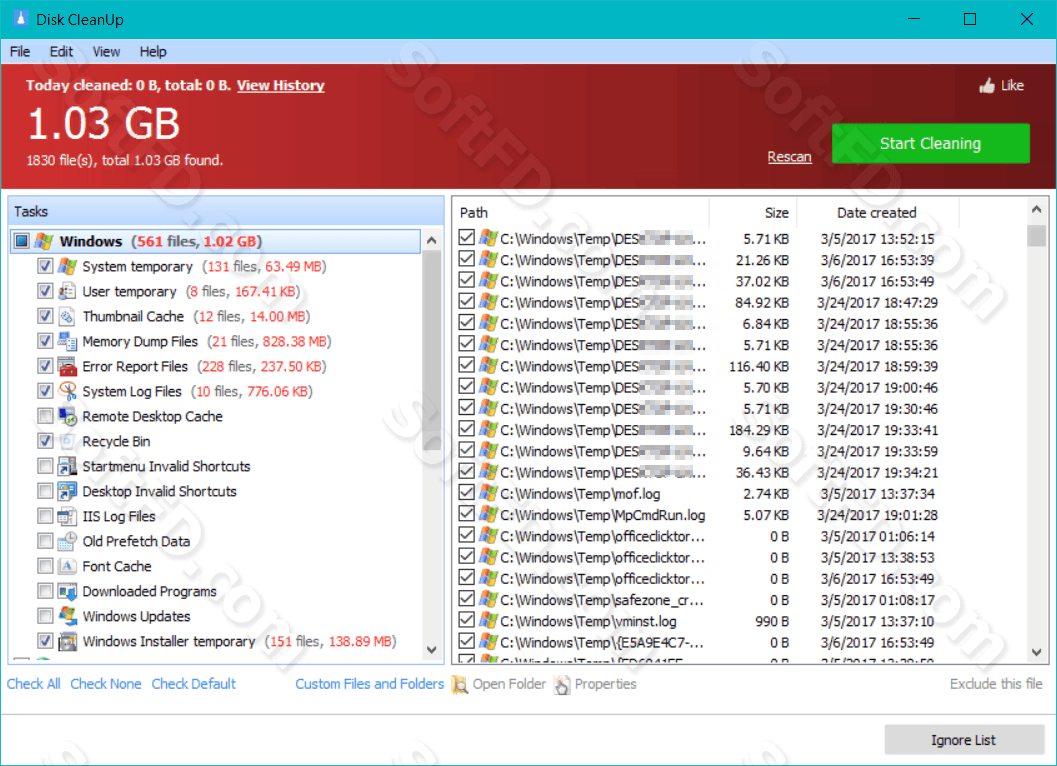Click the Memory Dump Files icon
Screen dimensions: 1057x766
tap(67, 341)
